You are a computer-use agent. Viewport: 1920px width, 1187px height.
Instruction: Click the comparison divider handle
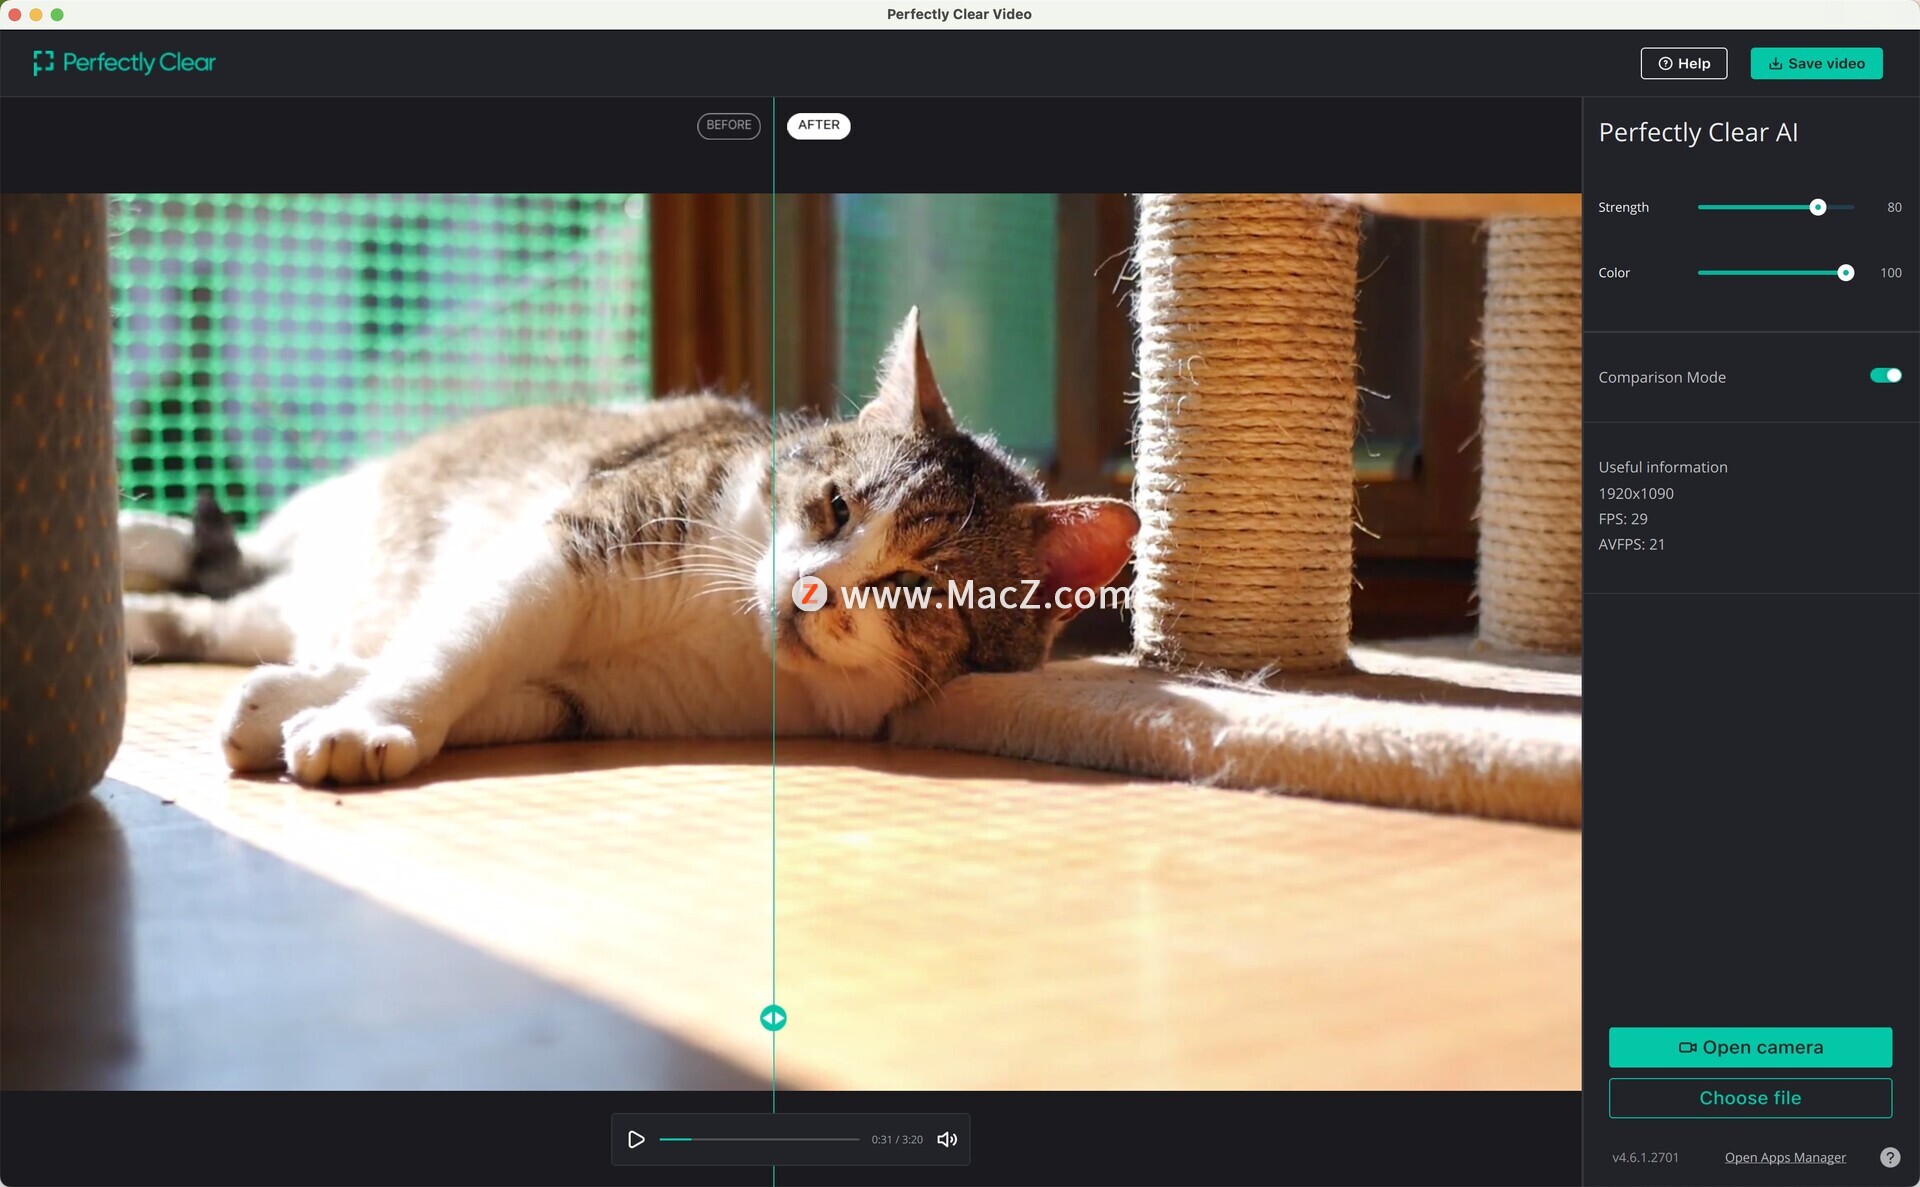[773, 1018]
